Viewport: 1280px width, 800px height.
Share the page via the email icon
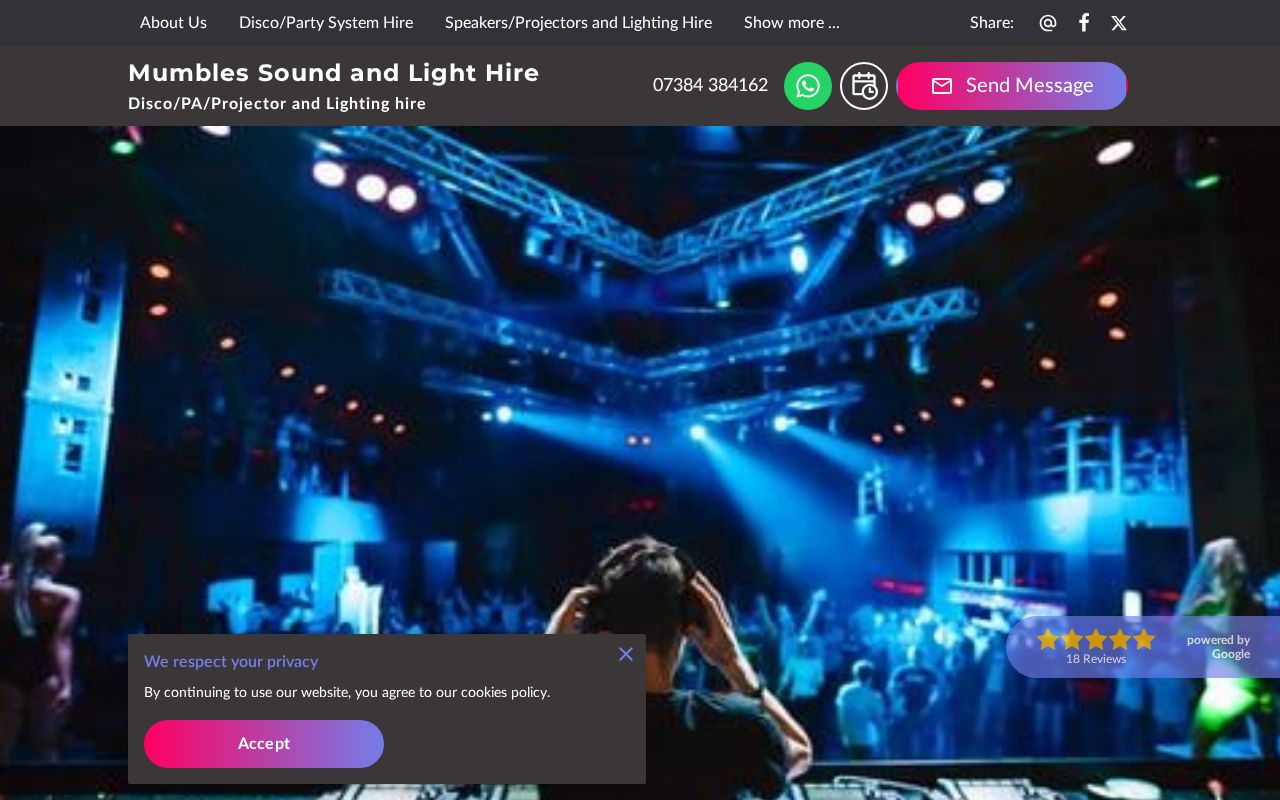coord(1048,23)
